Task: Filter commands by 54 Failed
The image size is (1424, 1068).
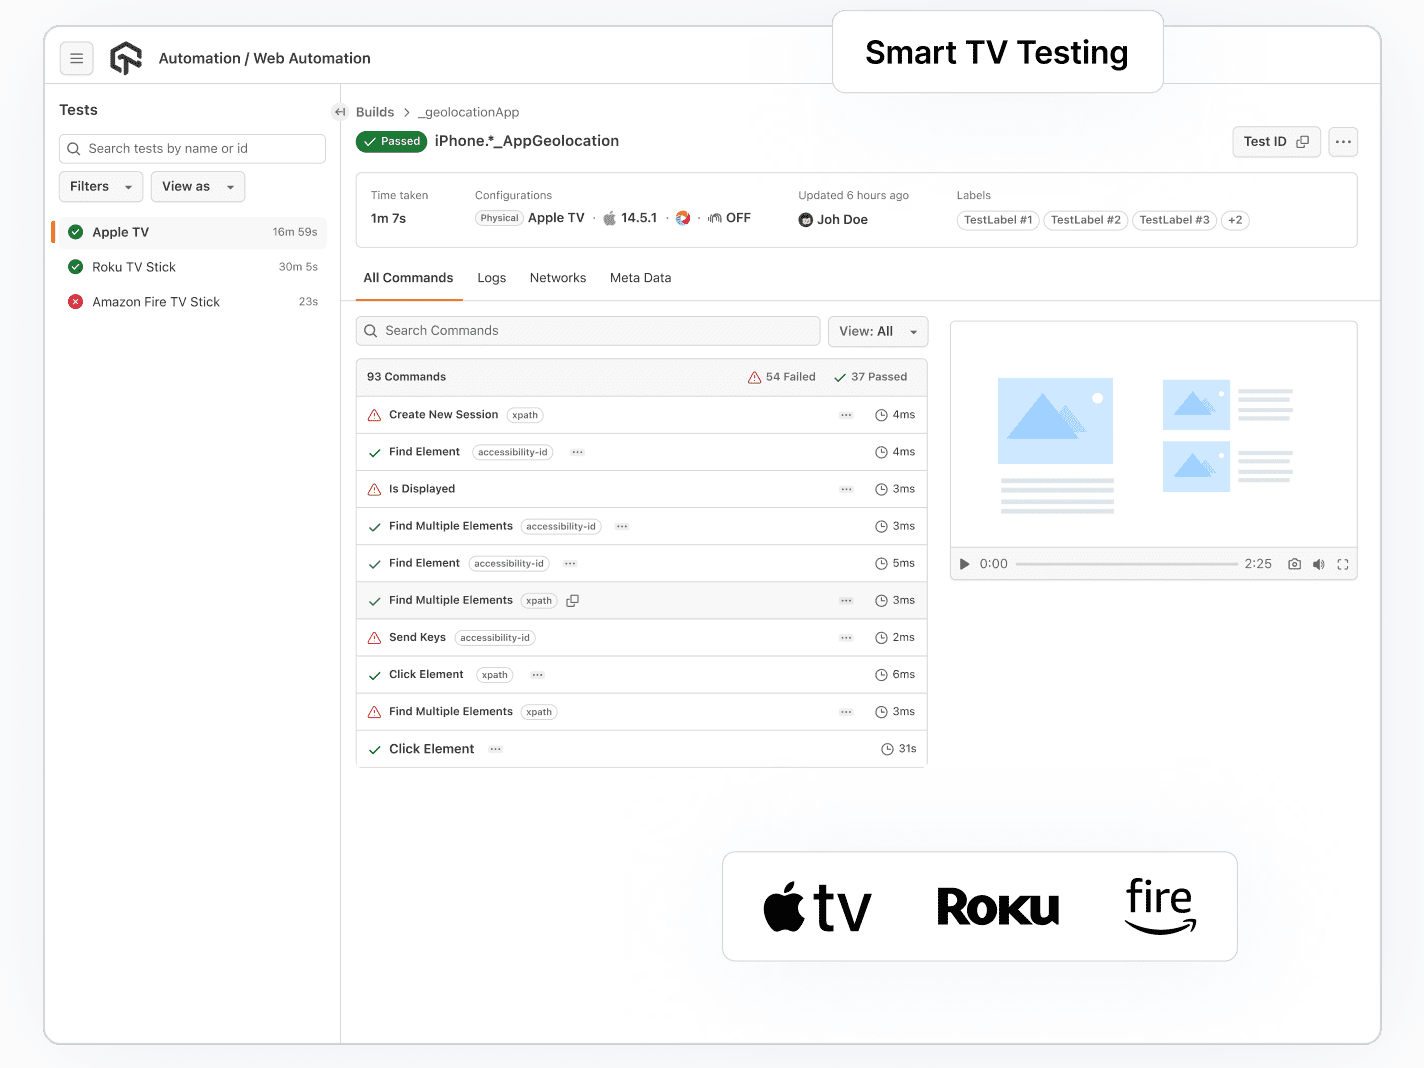Action: [x=782, y=377]
